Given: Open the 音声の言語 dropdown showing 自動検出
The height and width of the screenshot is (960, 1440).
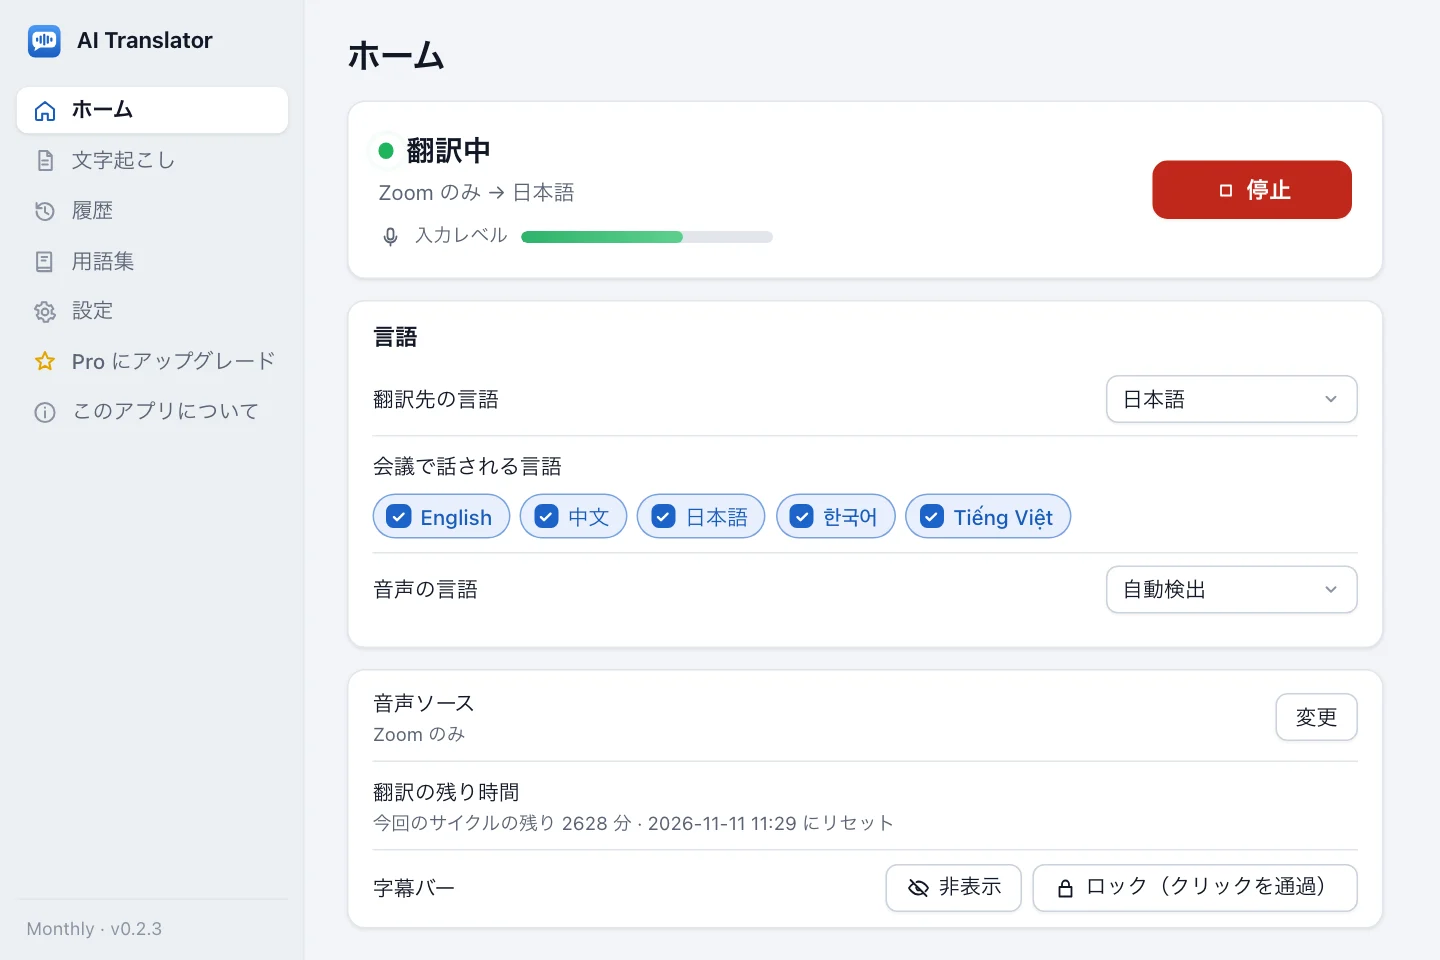Looking at the screenshot, I should point(1232,590).
